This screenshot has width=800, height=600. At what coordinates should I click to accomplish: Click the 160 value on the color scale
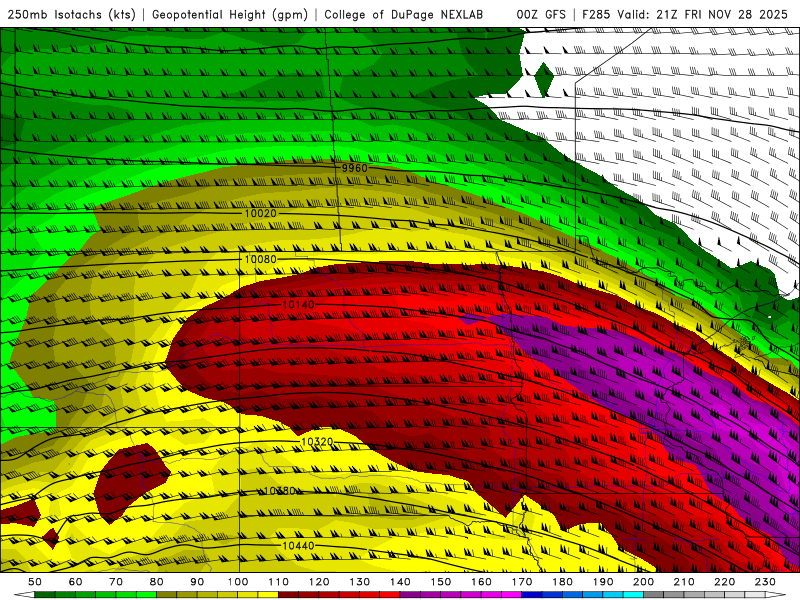[x=481, y=582]
